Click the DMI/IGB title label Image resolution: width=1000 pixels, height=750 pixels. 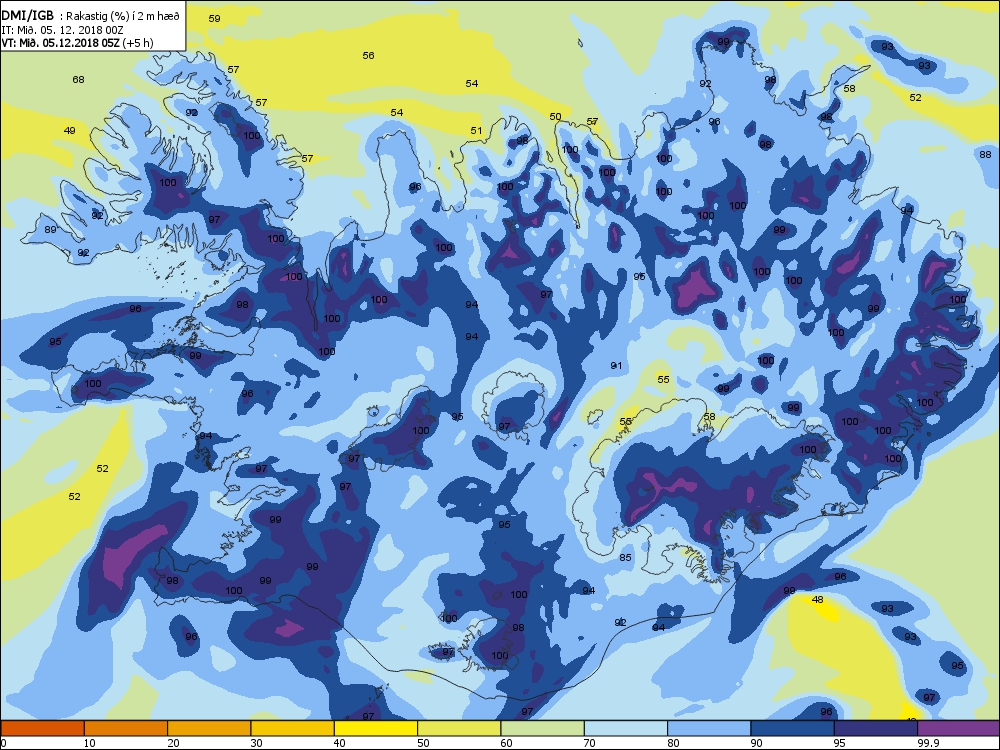[27, 16]
